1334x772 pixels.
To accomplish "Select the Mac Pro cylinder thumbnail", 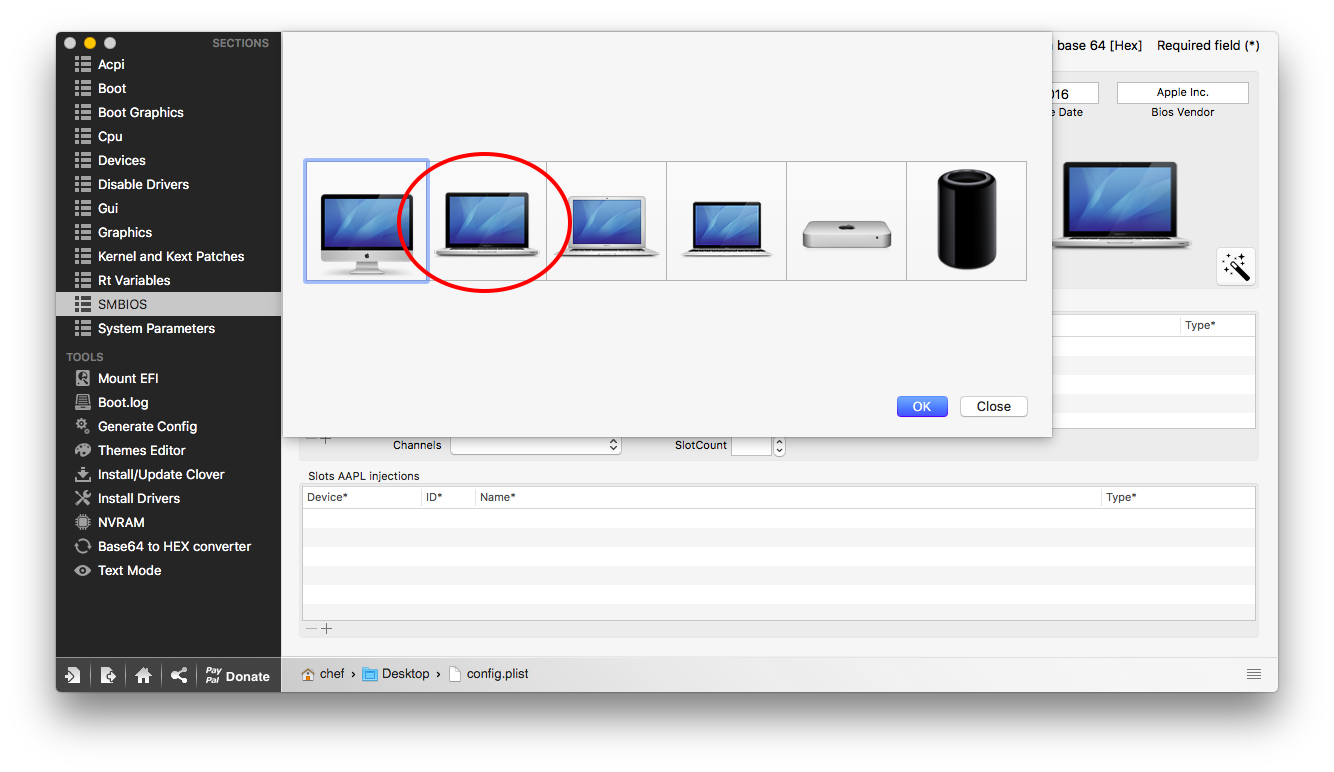I will coord(967,221).
